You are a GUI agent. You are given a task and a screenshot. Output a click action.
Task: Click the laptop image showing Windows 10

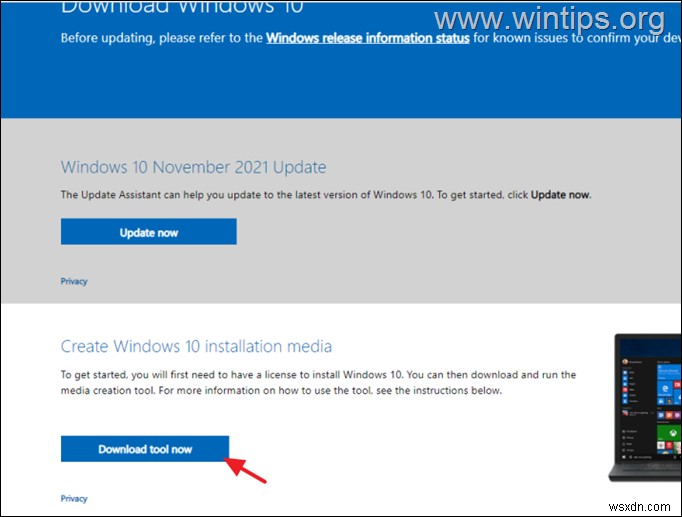(x=645, y=407)
